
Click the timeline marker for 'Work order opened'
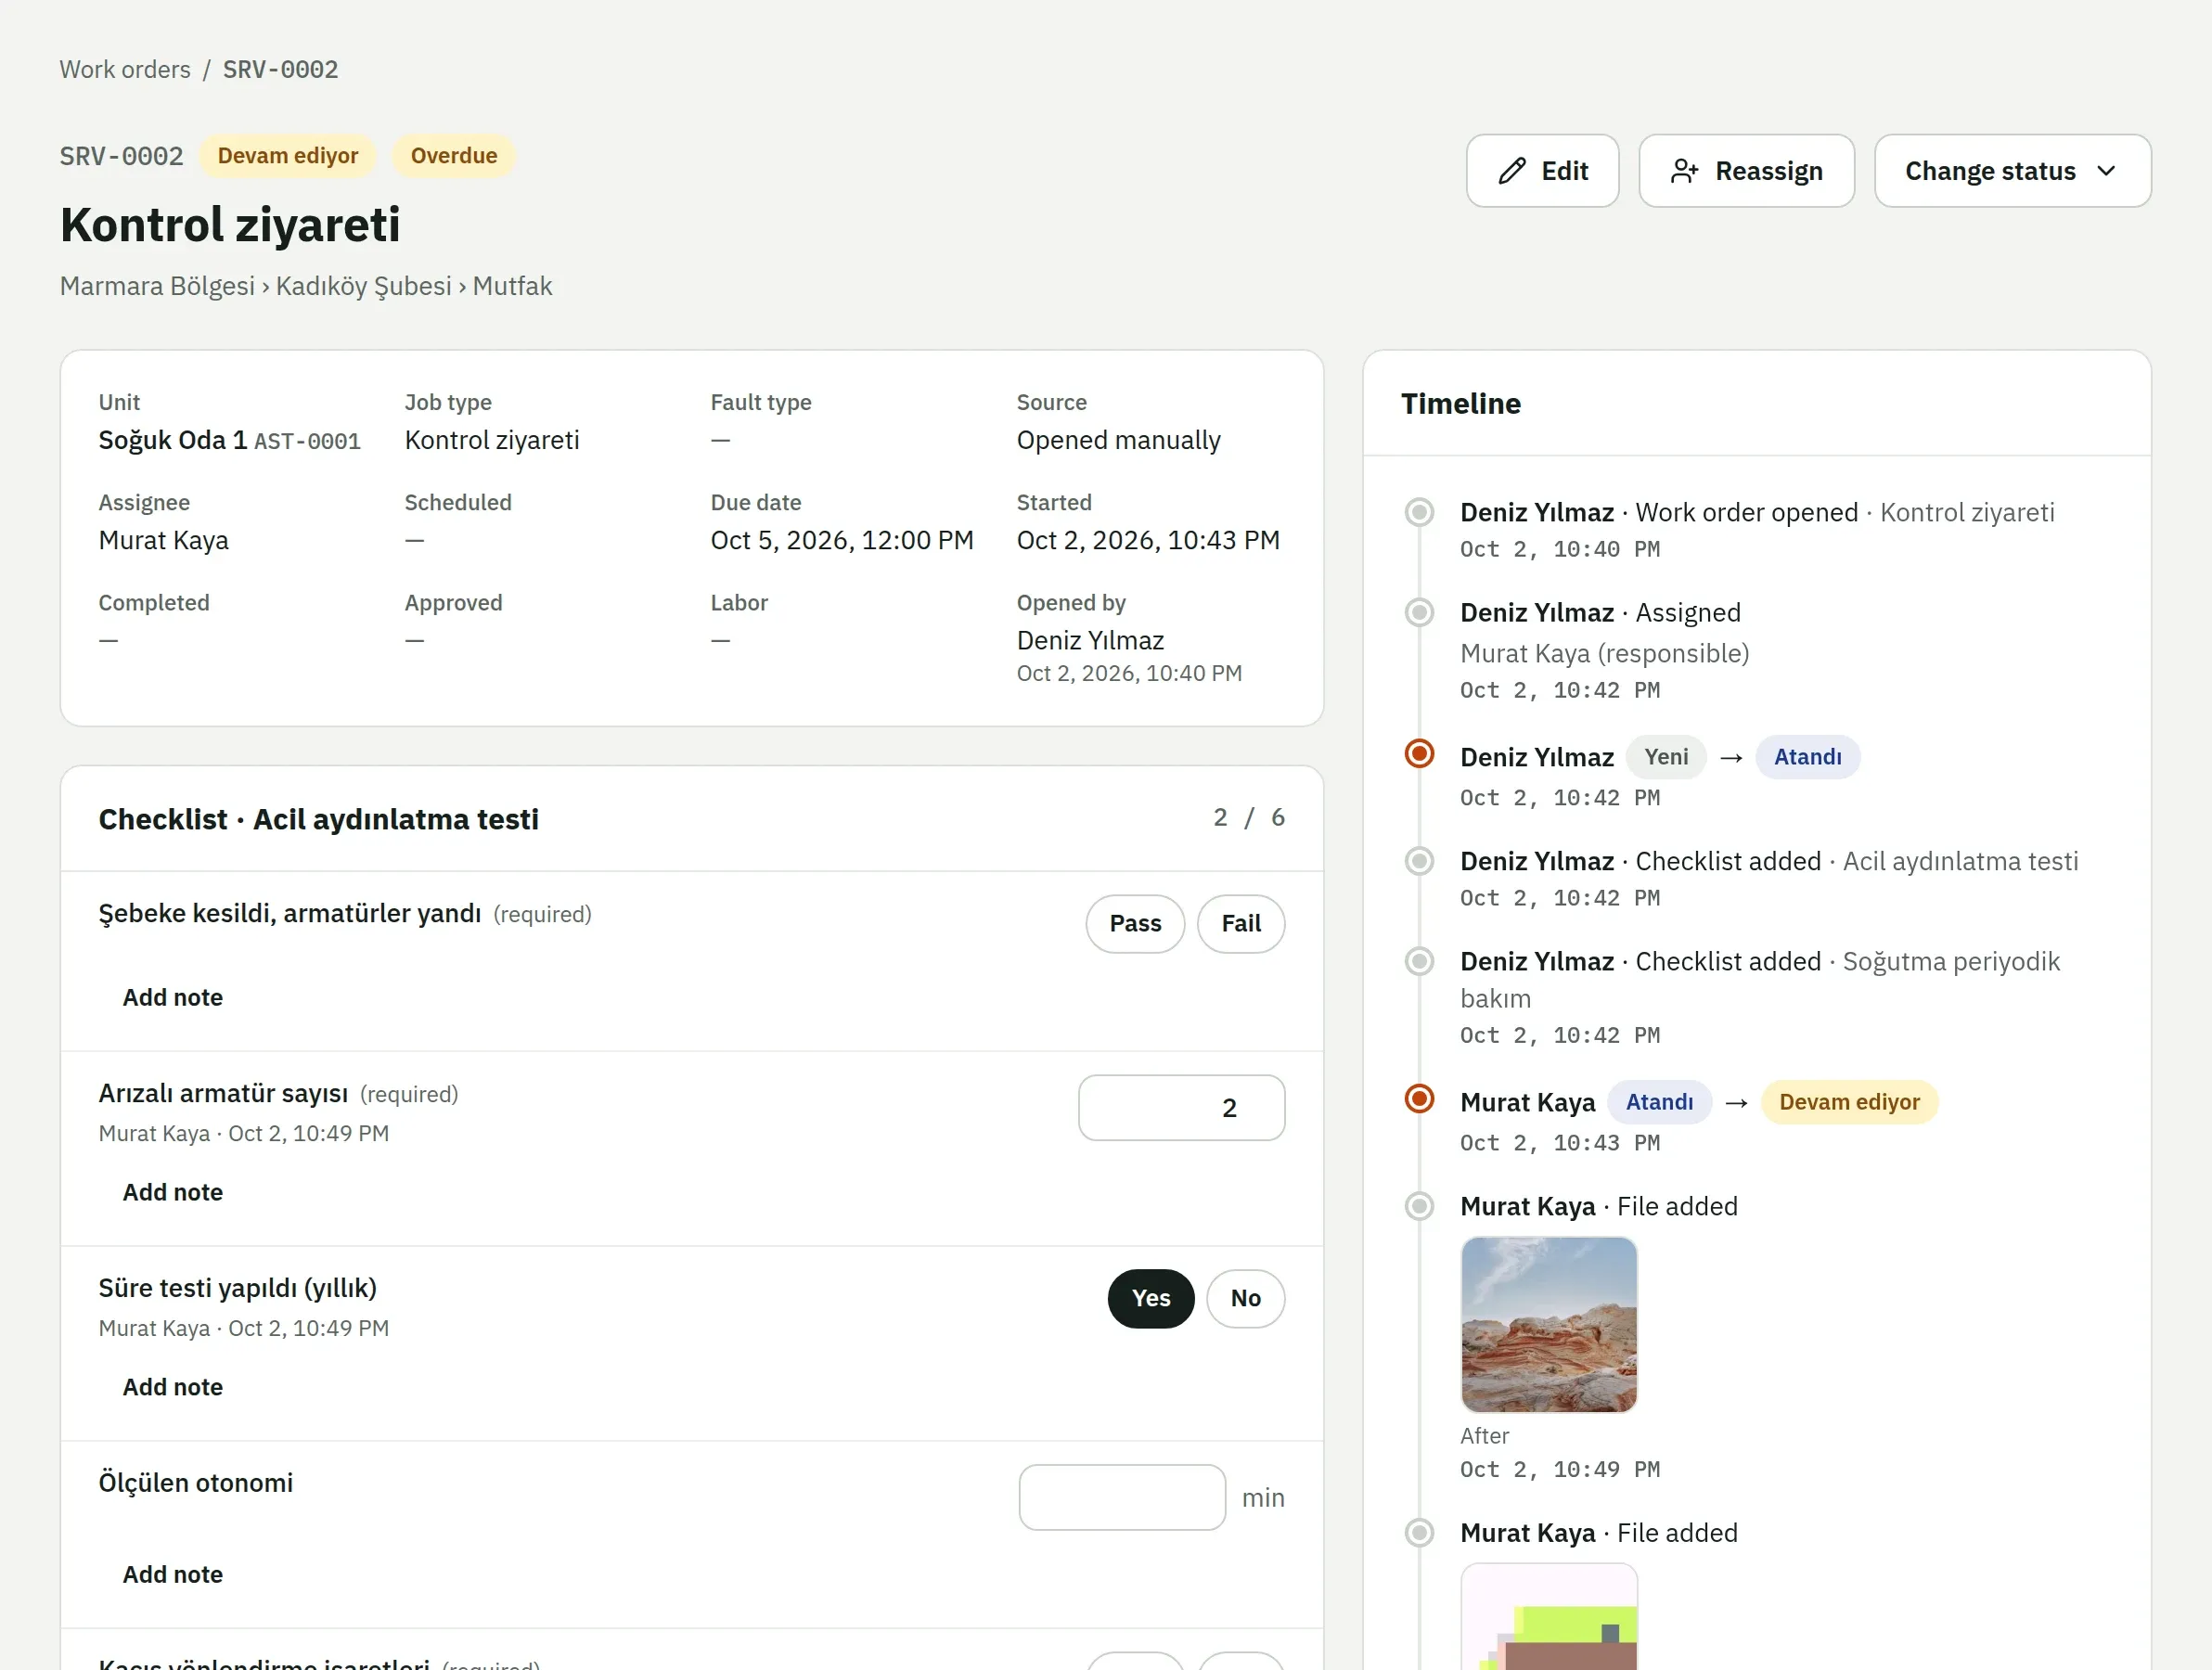tap(1419, 512)
